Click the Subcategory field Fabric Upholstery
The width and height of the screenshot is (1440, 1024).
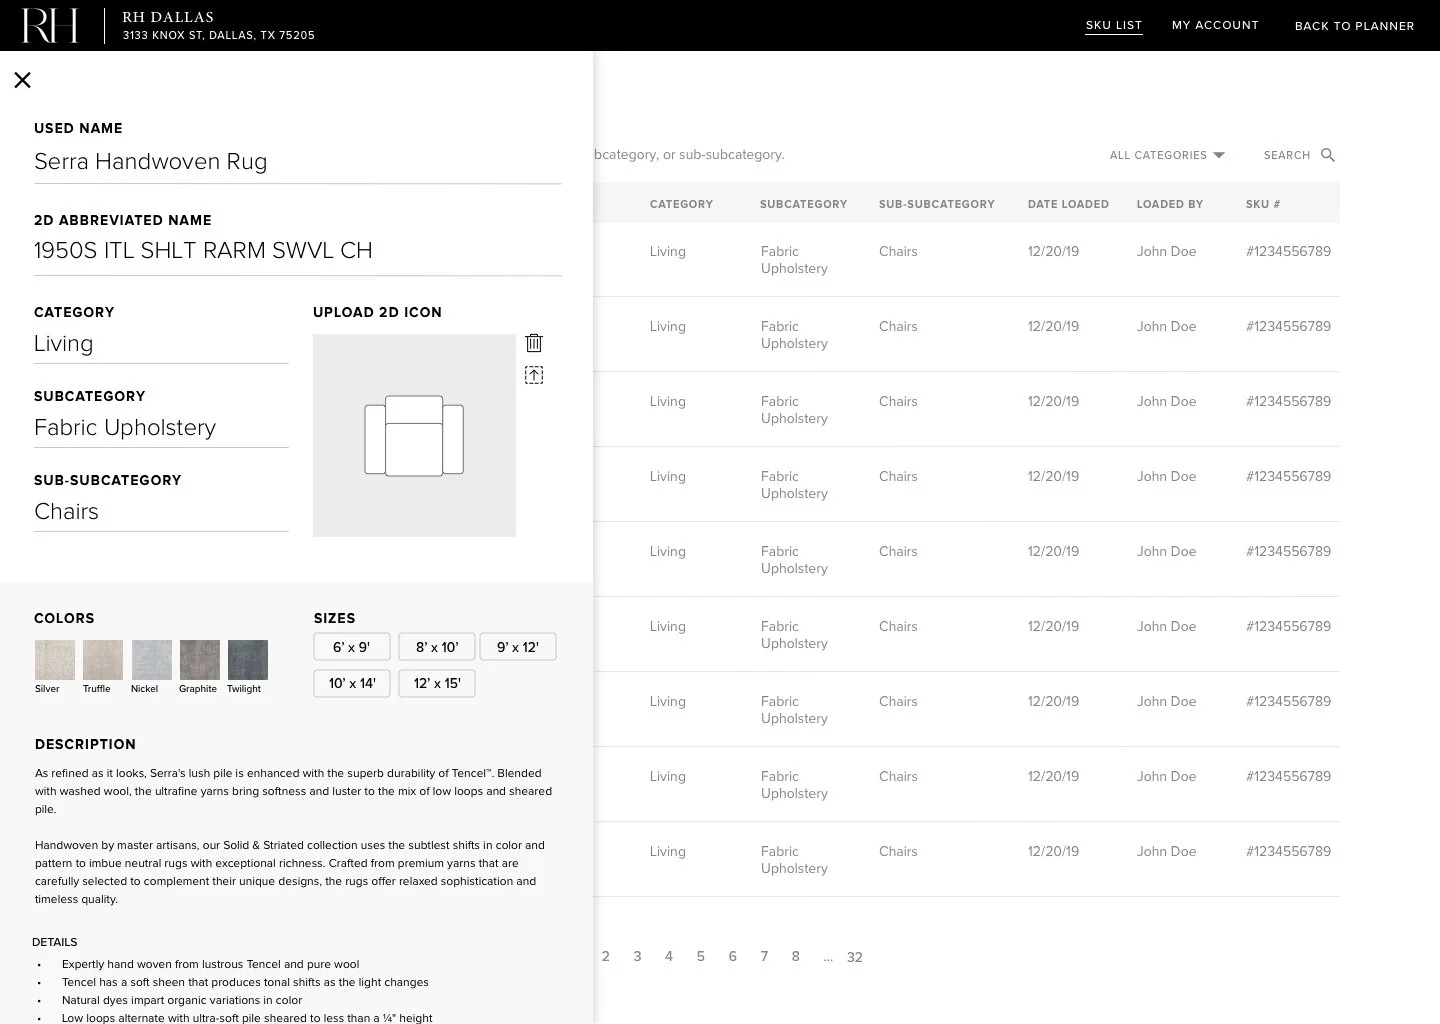click(161, 428)
